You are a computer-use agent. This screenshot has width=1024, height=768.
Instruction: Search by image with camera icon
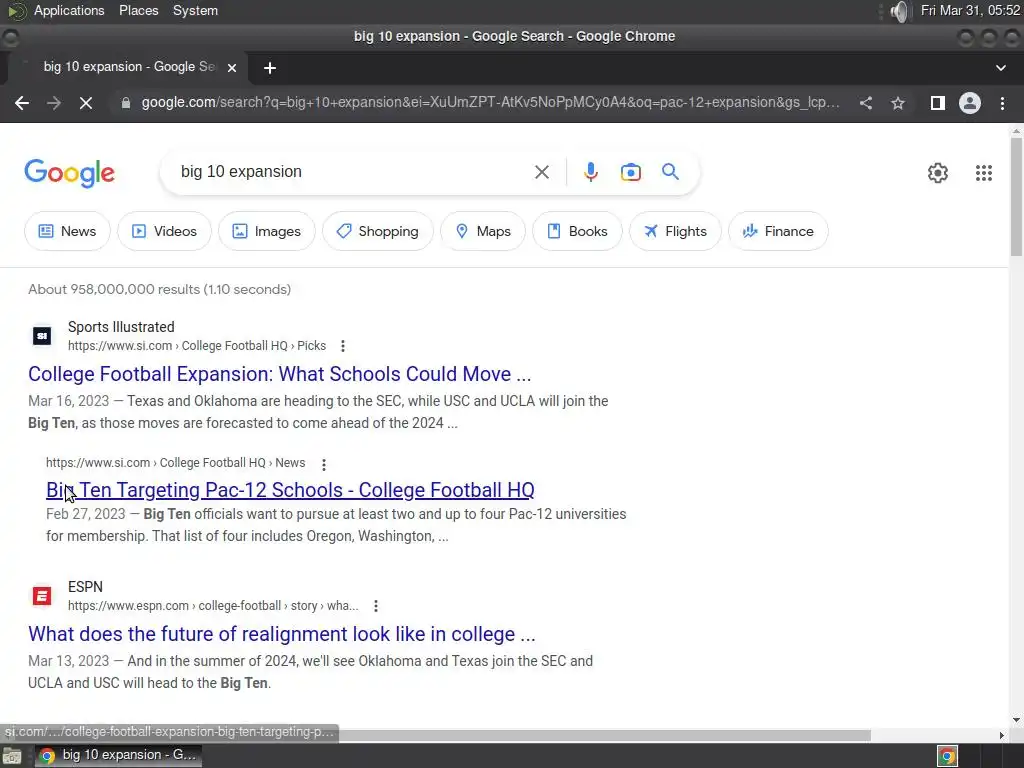coord(630,172)
